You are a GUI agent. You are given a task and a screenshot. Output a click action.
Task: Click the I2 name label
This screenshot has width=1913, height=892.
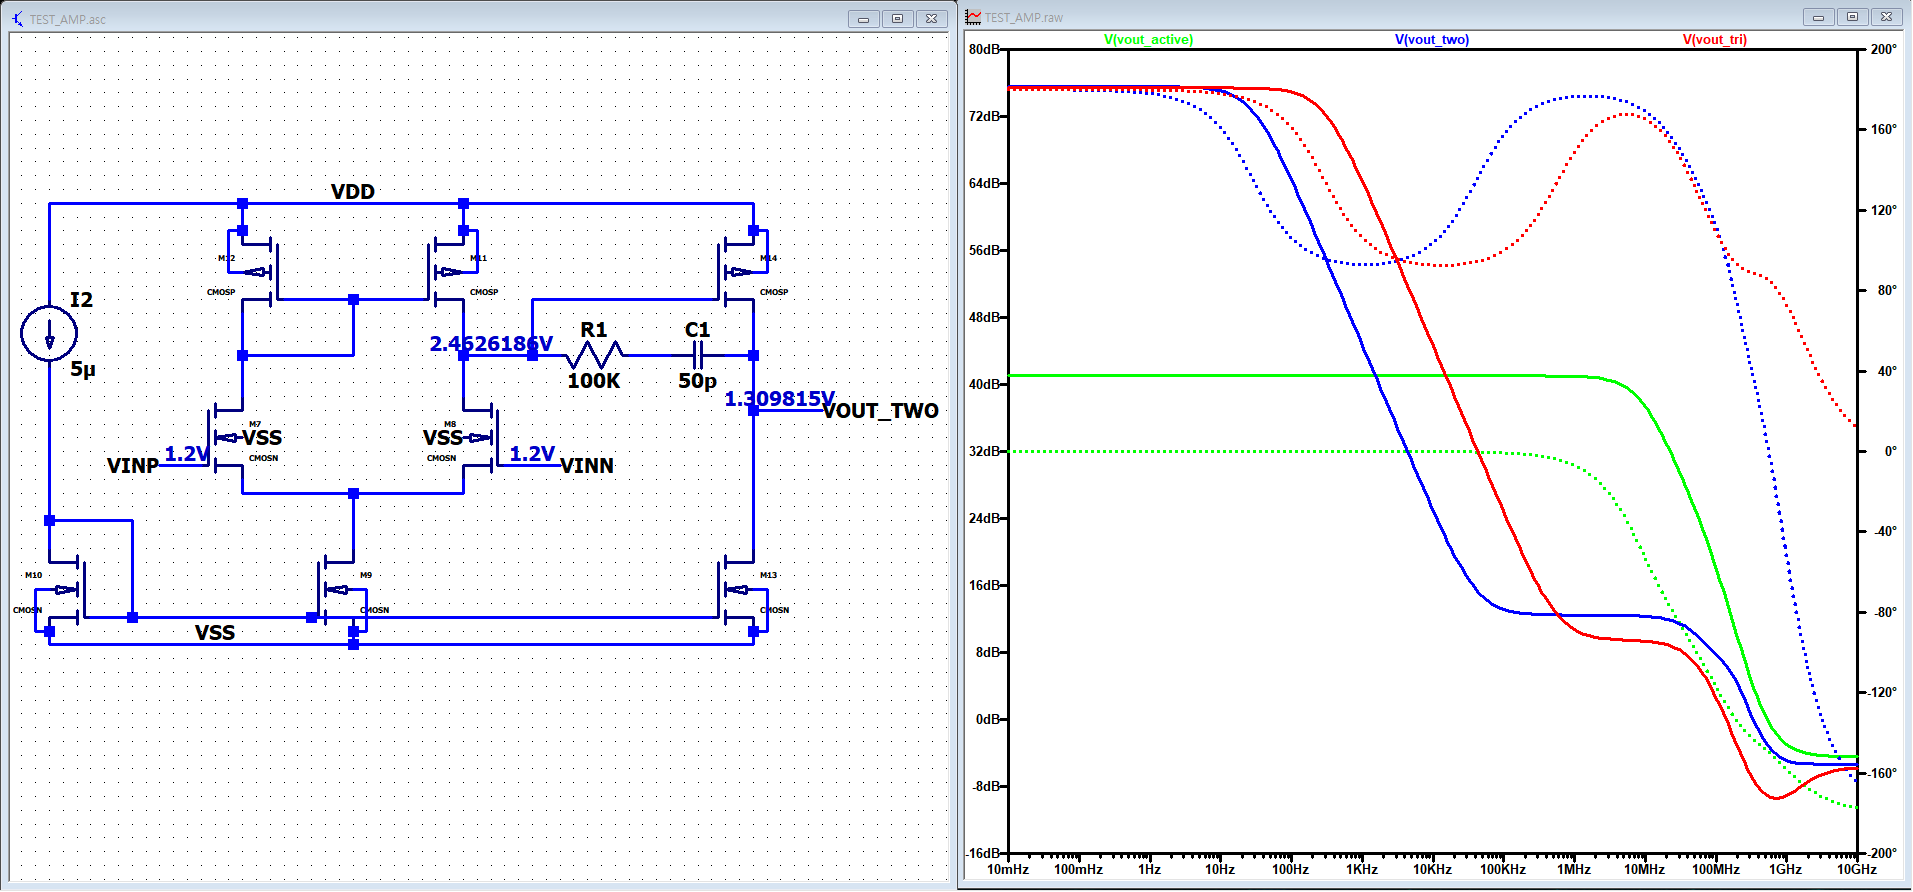click(x=81, y=300)
